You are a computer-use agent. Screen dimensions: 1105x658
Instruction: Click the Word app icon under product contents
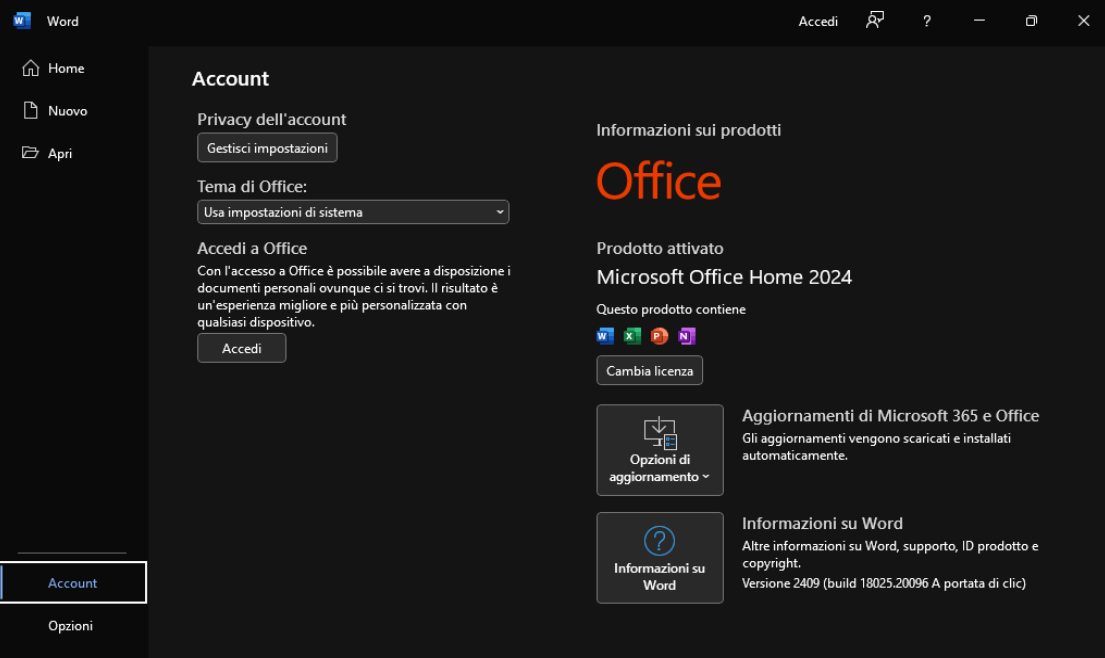(x=605, y=336)
